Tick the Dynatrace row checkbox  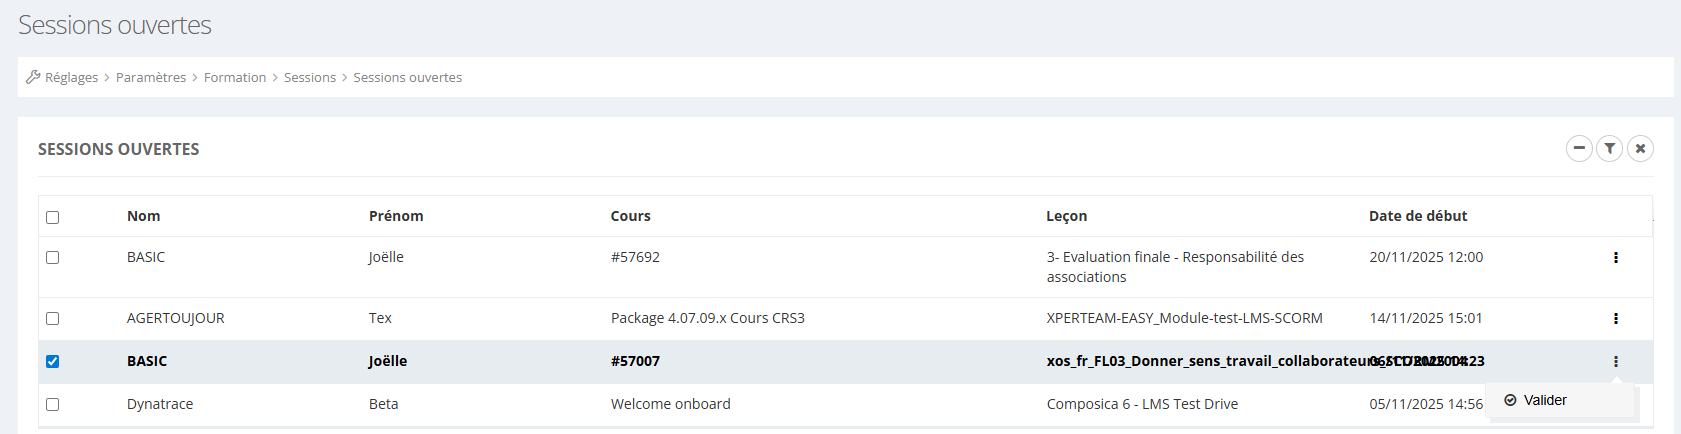(x=53, y=405)
